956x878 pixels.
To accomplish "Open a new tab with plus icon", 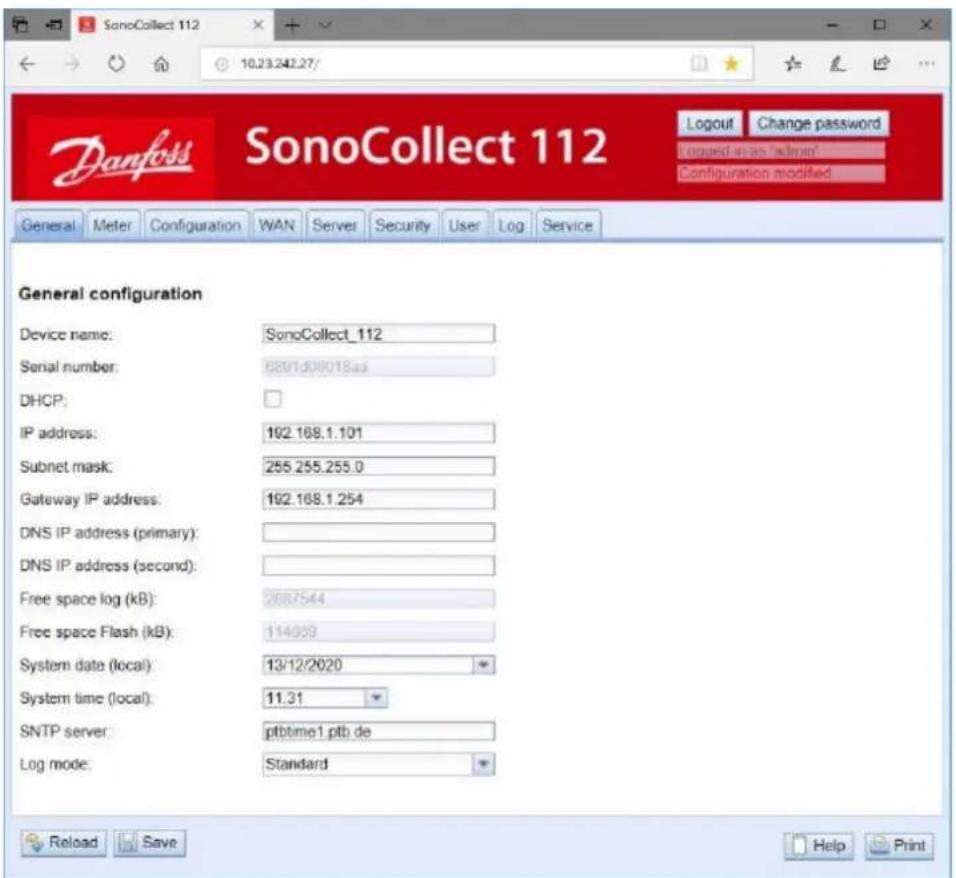I will pyautogui.click(x=293, y=25).
